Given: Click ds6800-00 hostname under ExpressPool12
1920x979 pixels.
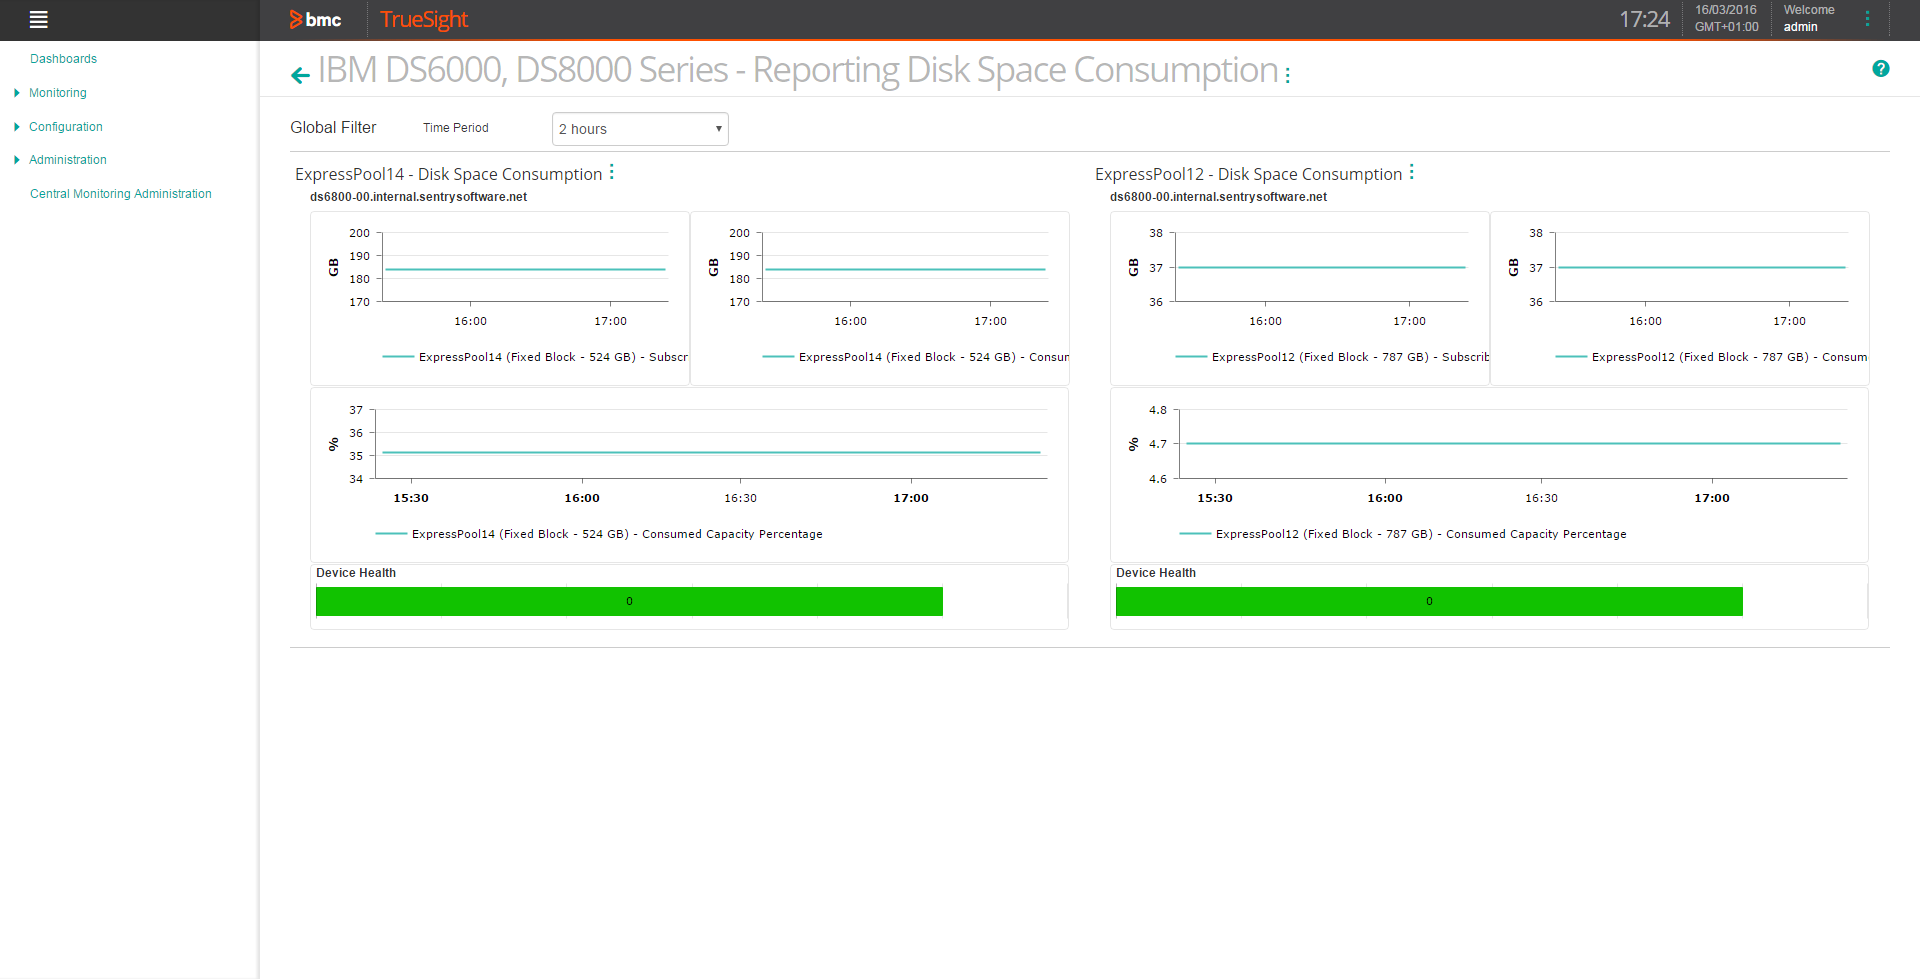Looking at the screenshot, I should pos(1218,197).
